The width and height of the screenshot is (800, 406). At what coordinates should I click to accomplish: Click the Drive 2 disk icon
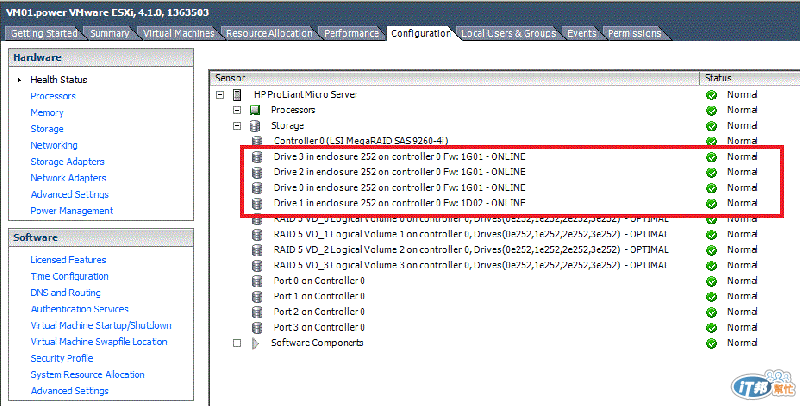(x=257, y=172)
